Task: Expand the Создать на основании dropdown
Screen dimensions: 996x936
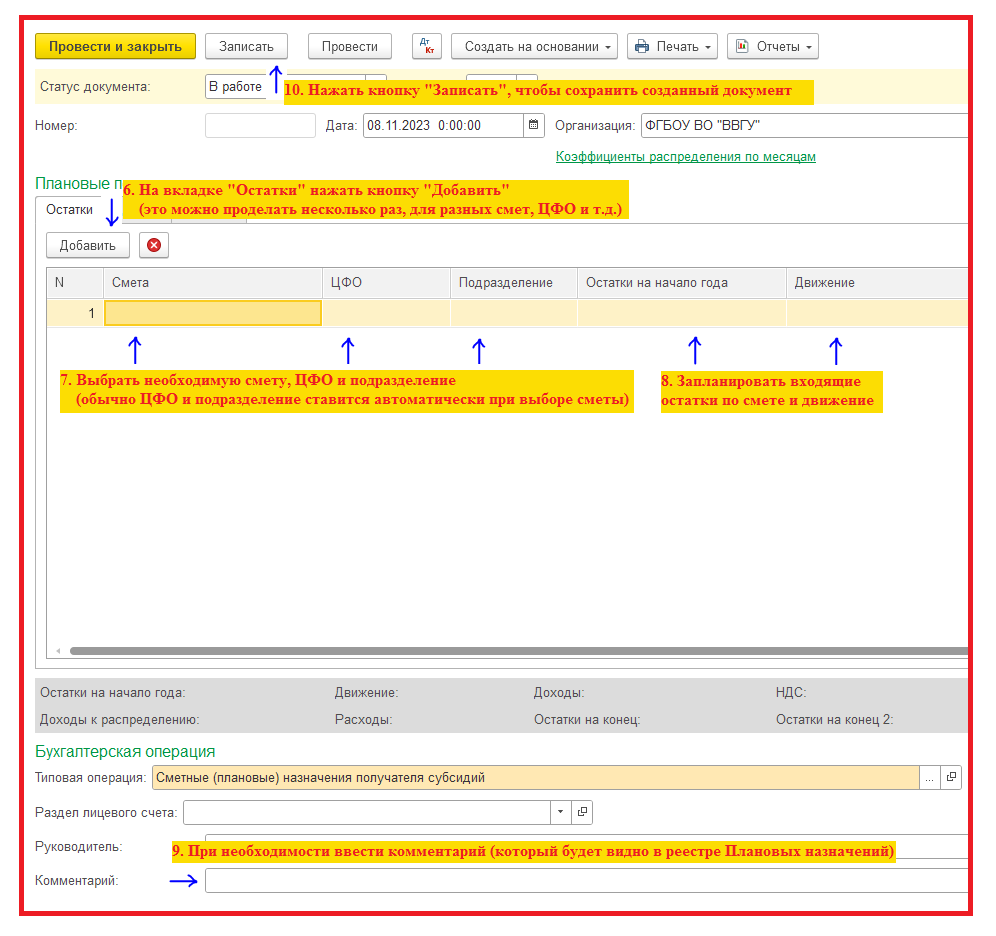Action: click(x=537, y=47)
